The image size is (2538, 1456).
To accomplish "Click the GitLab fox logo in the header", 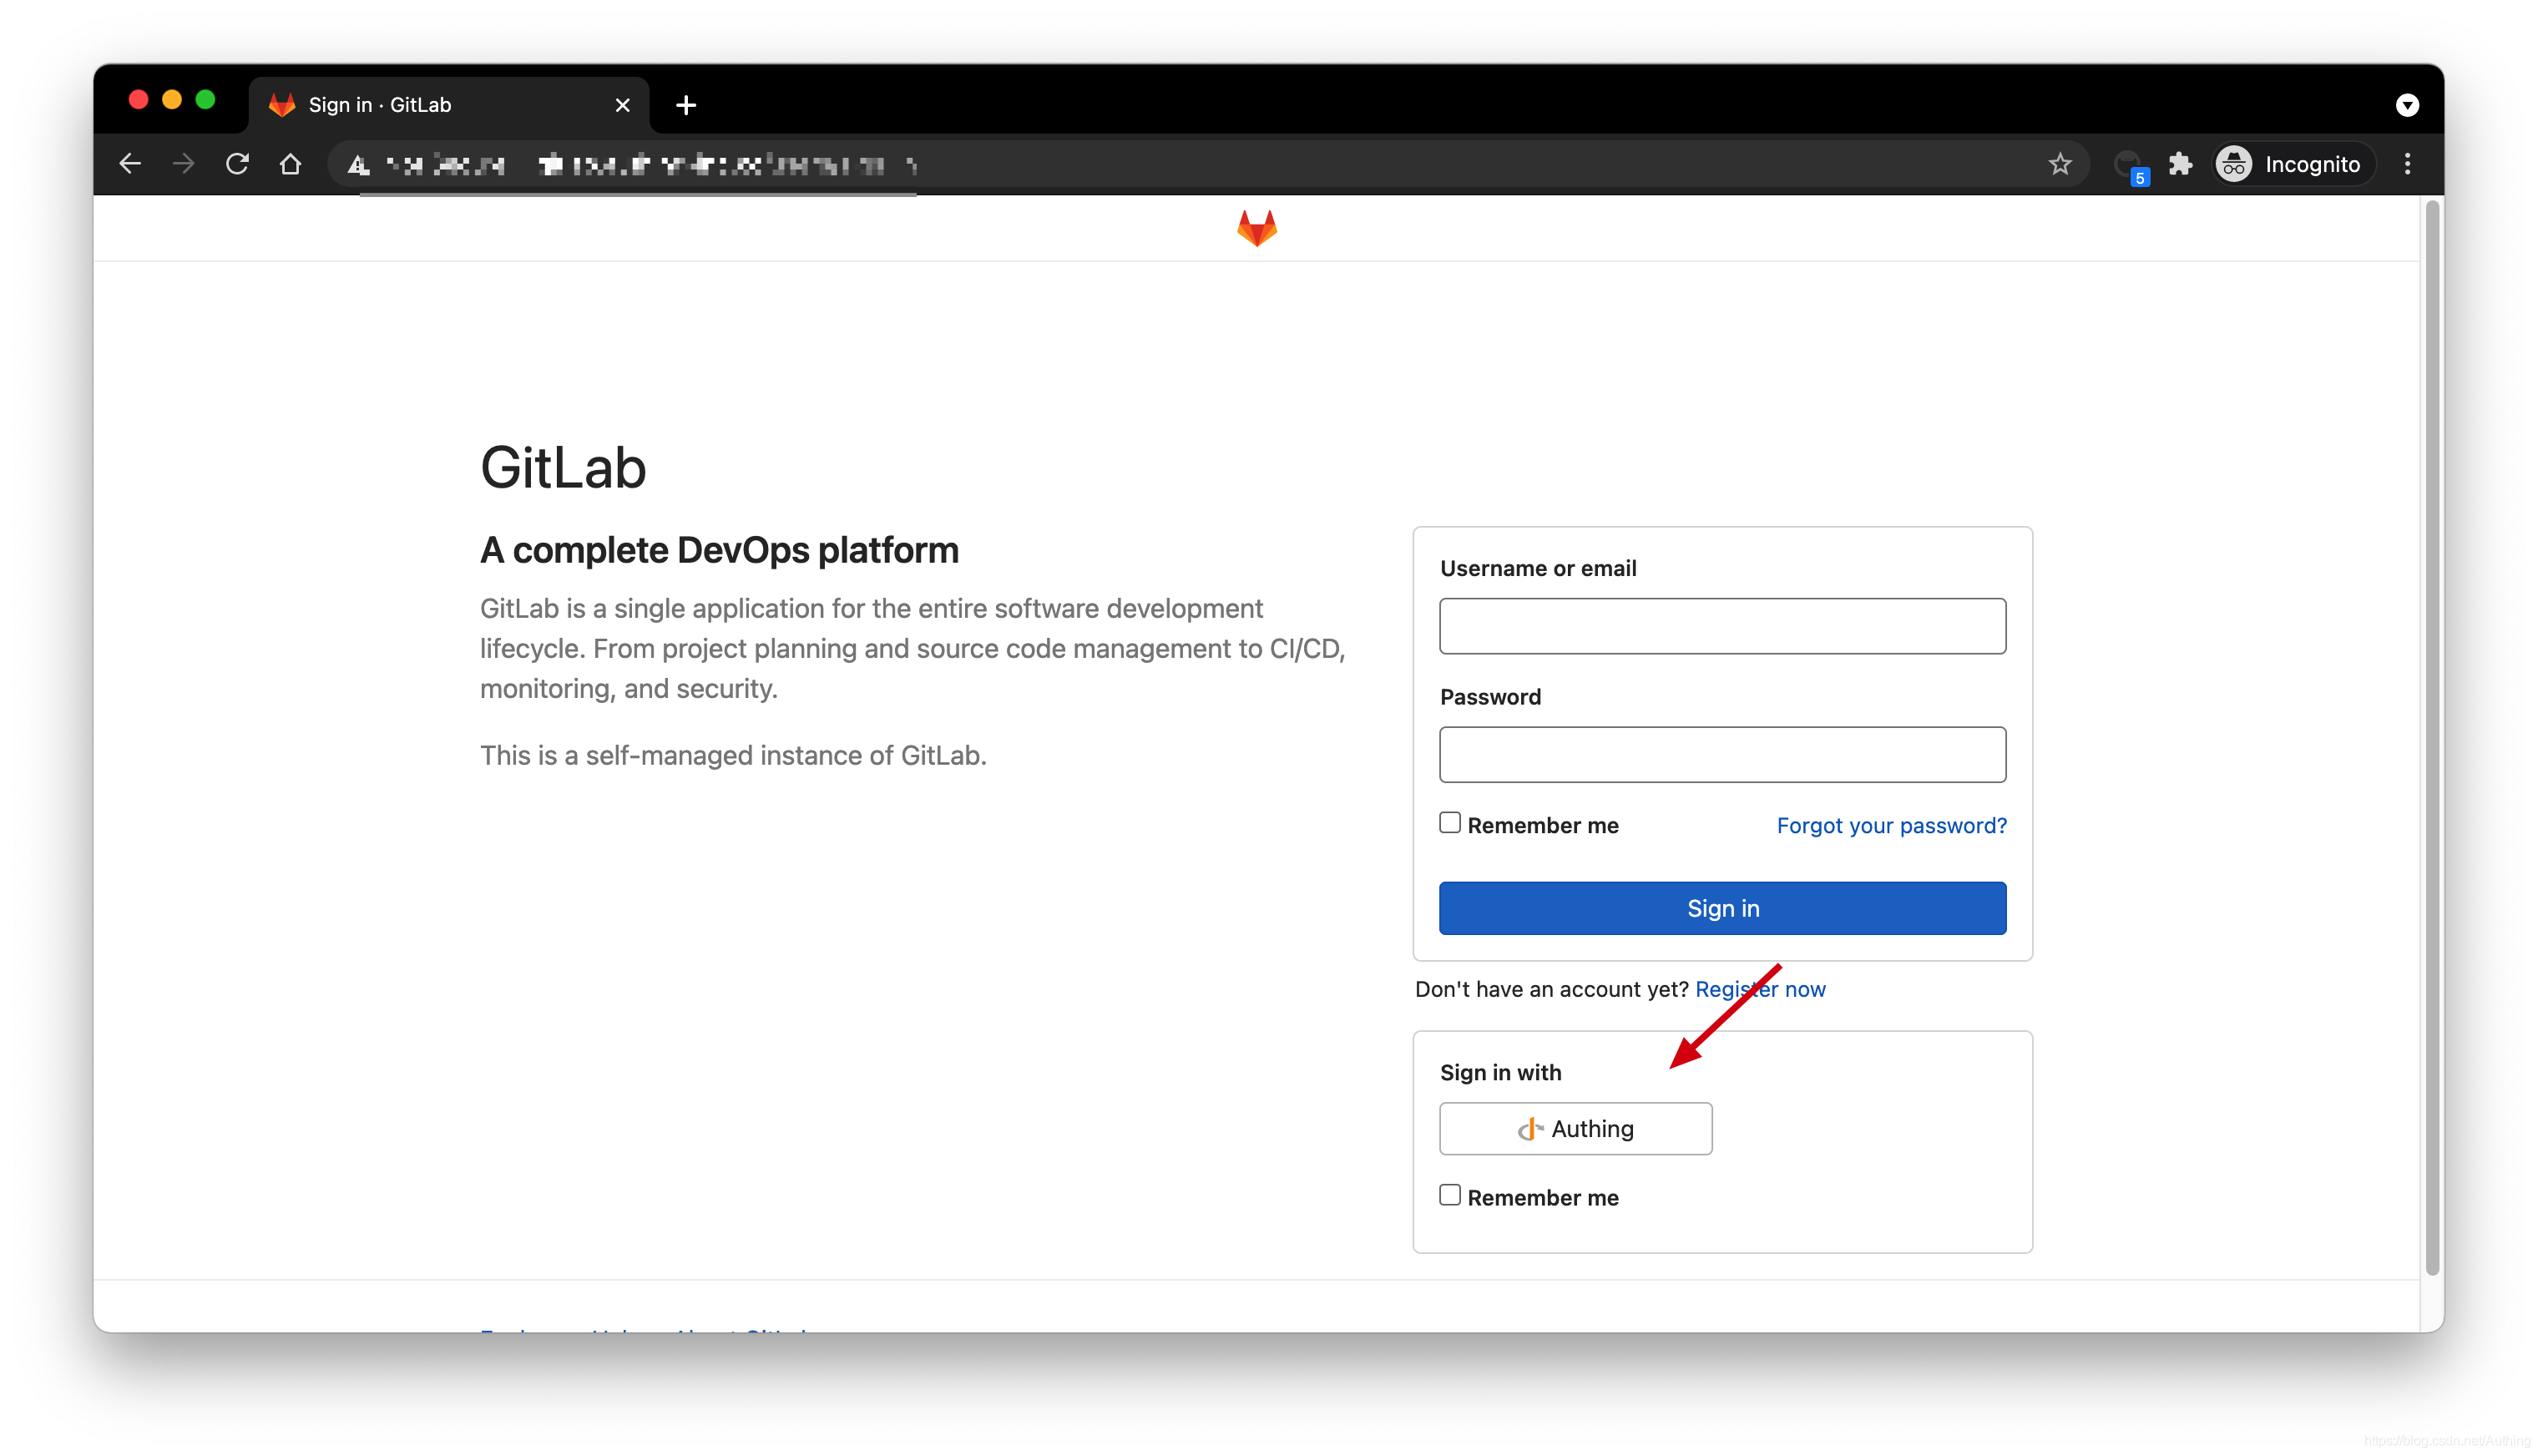I will 1256,228.
